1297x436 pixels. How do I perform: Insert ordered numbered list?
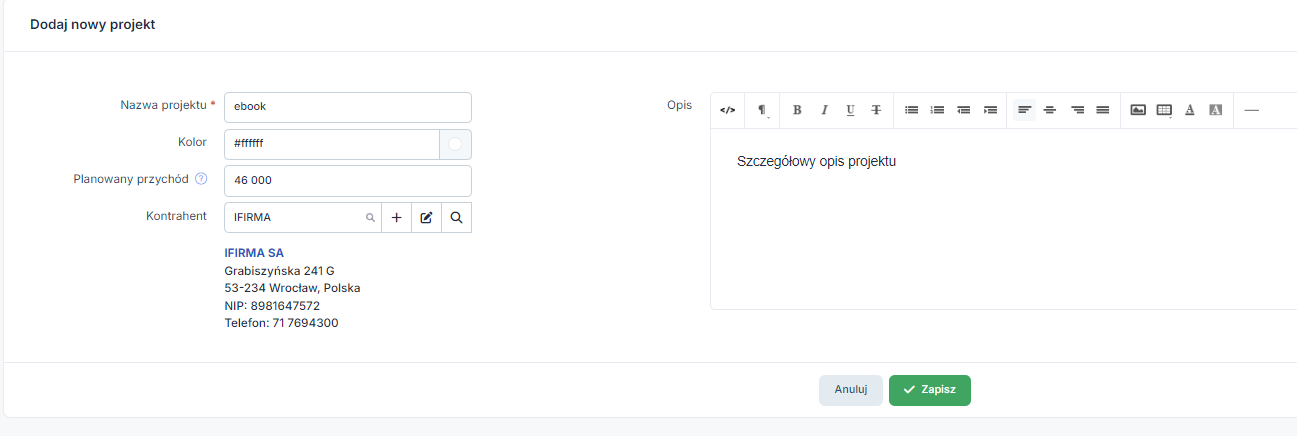click(937, 110)
